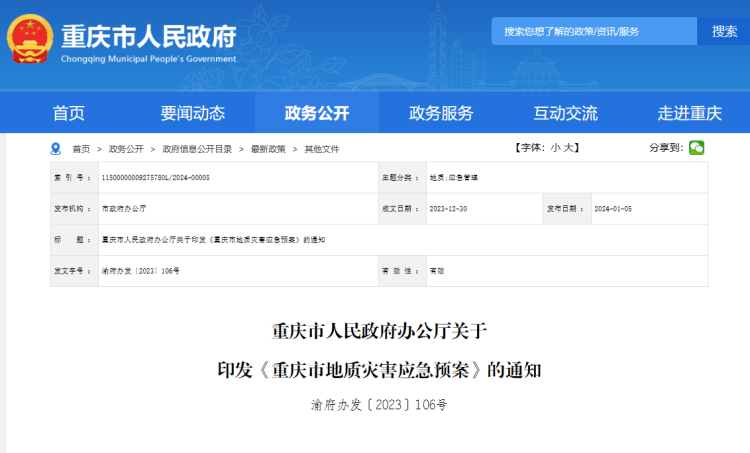Screen dimensions: 750x453
Task: Click the location pin breadcrumb icon
Action: click(56, 149)
